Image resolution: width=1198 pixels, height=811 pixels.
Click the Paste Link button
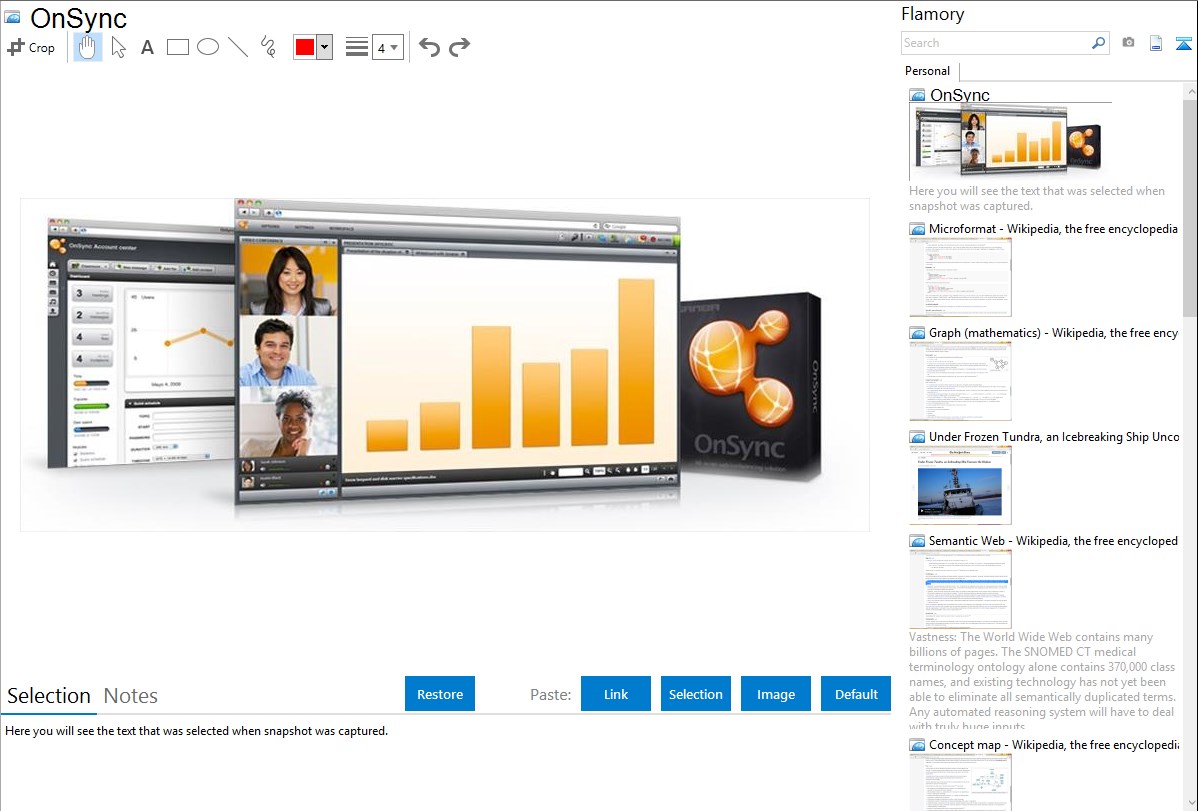pos(616,694)
